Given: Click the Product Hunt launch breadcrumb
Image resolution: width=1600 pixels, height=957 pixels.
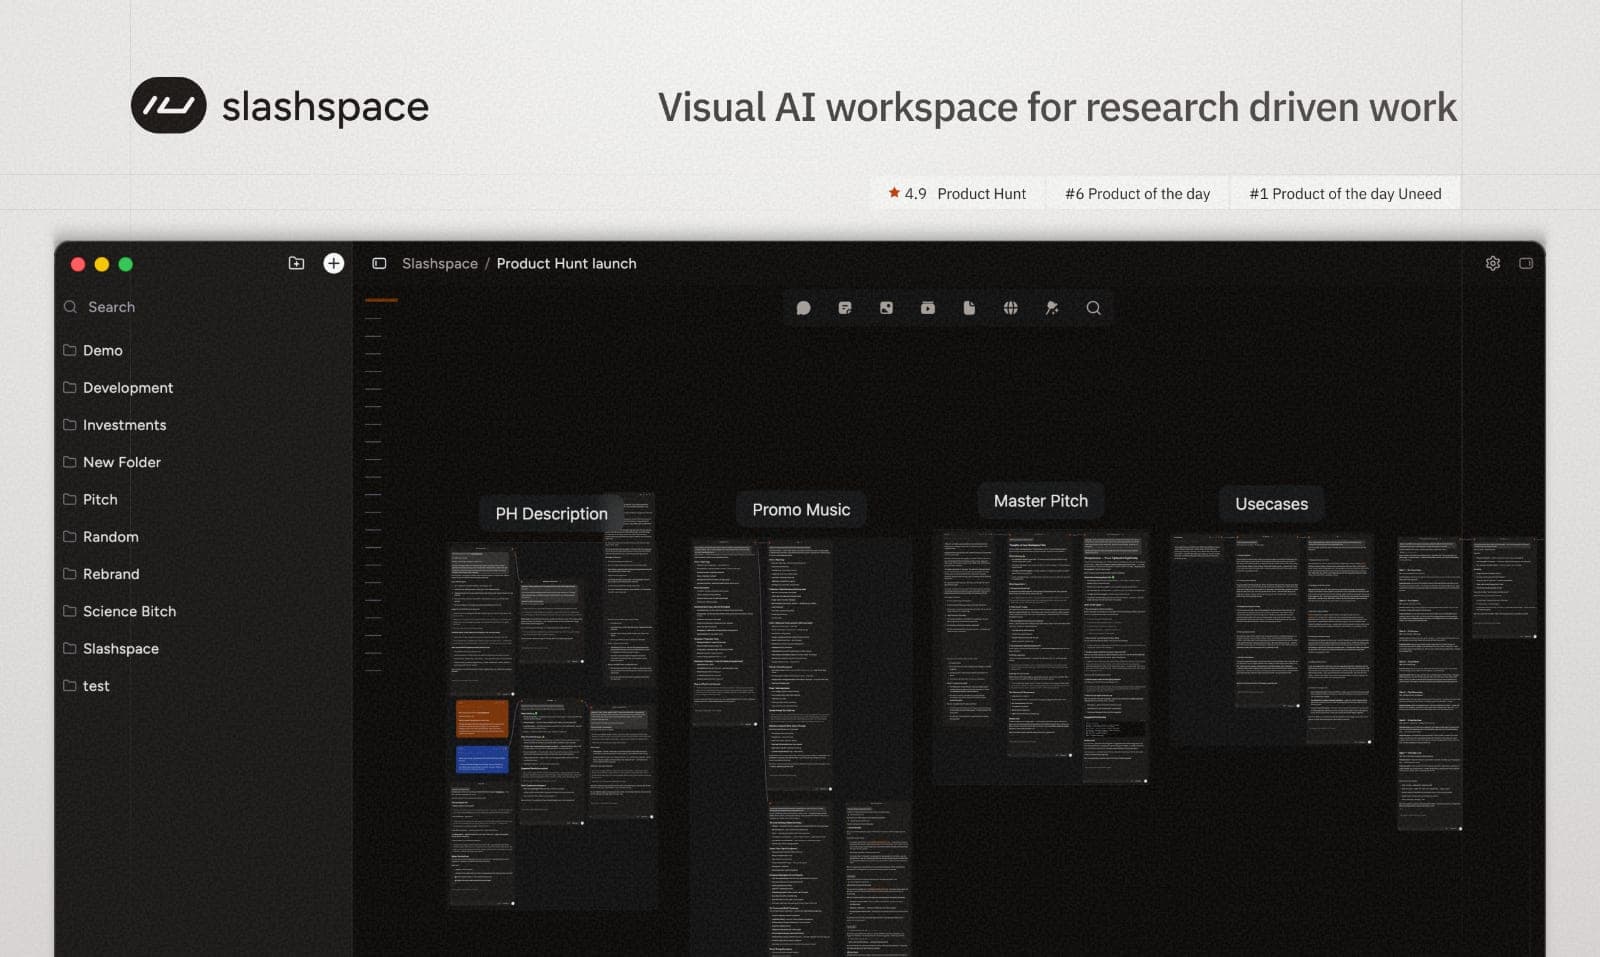Looking at the screenshot, I should pos(566,263).
